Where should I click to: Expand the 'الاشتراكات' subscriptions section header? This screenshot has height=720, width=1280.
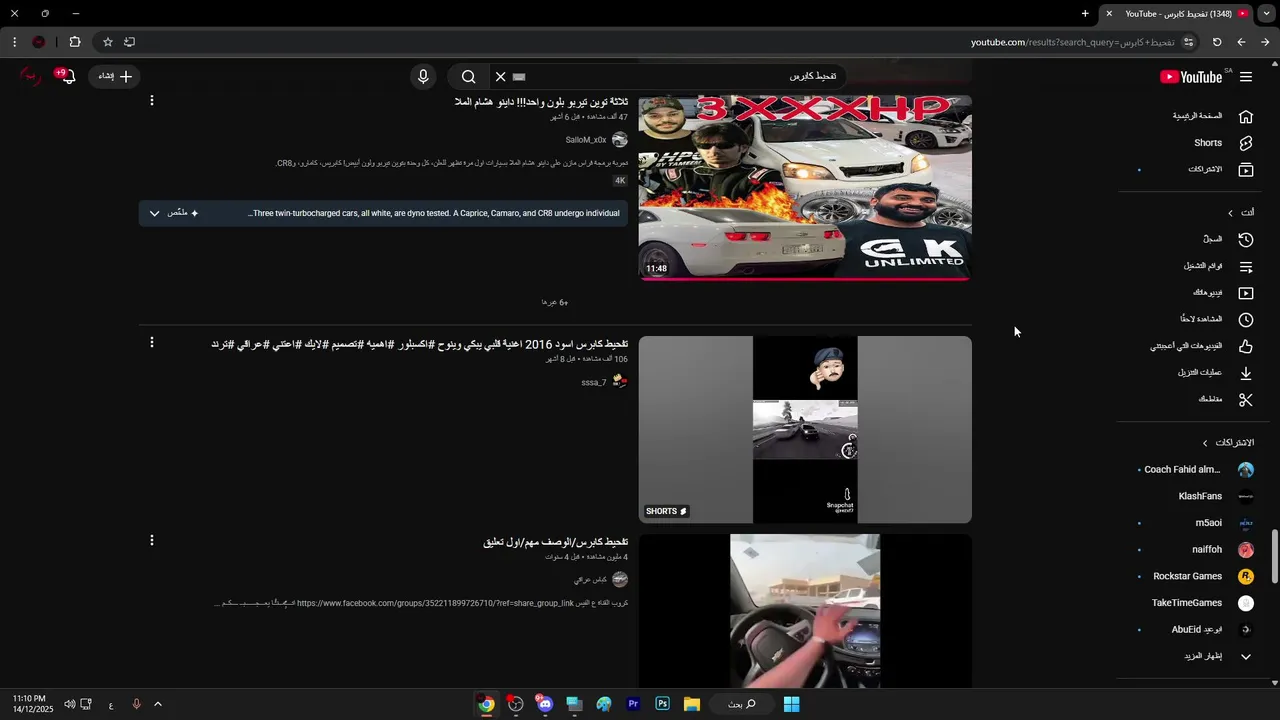click(1228, 443)
